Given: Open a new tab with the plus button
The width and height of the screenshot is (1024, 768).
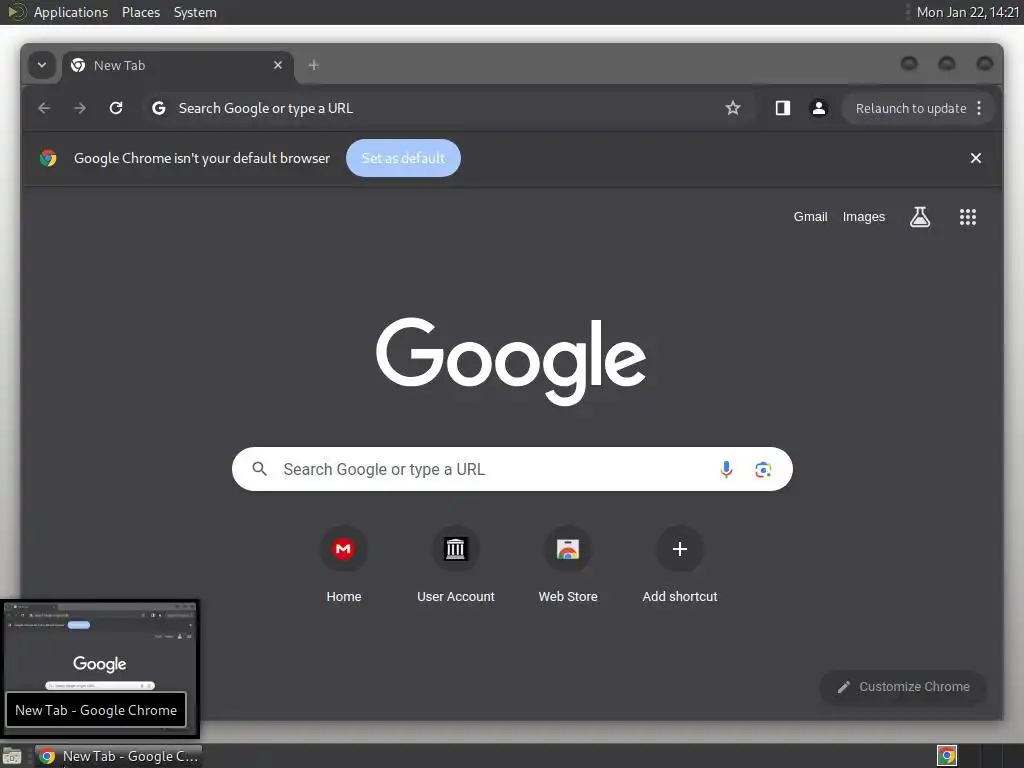Looking at the screenshot, I should [313, 65].
